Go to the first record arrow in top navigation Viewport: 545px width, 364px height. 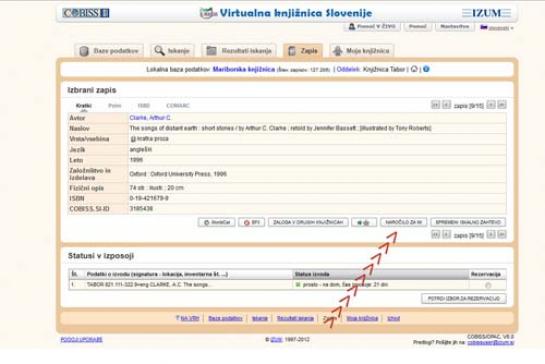pyautogui.click(x=435, y=105)
